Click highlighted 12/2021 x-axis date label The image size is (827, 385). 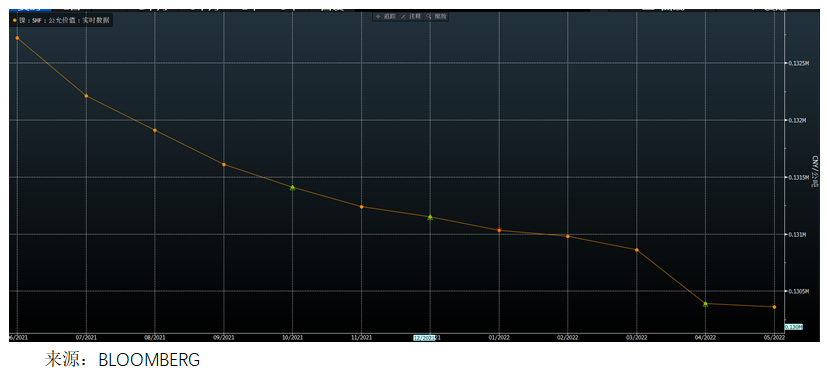424,338
